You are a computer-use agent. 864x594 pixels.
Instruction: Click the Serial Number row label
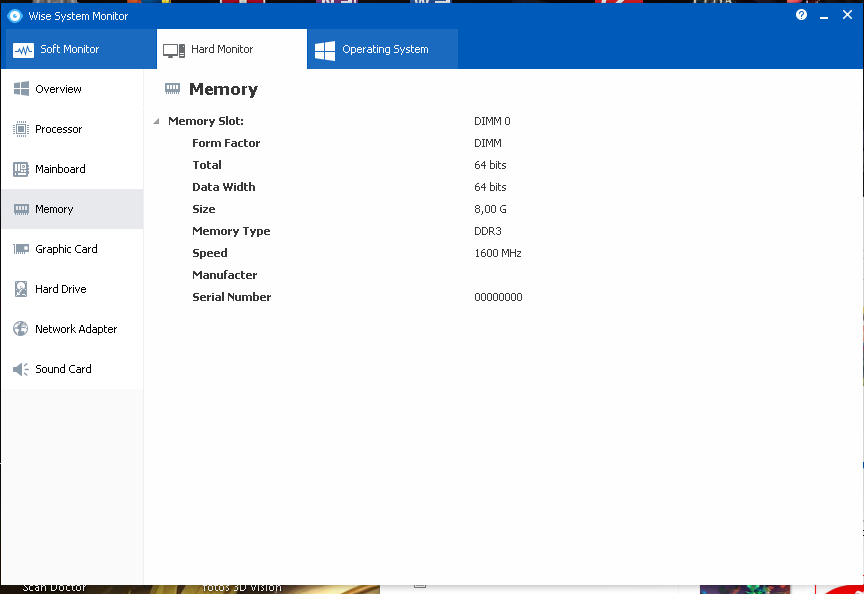coord(231,298)
